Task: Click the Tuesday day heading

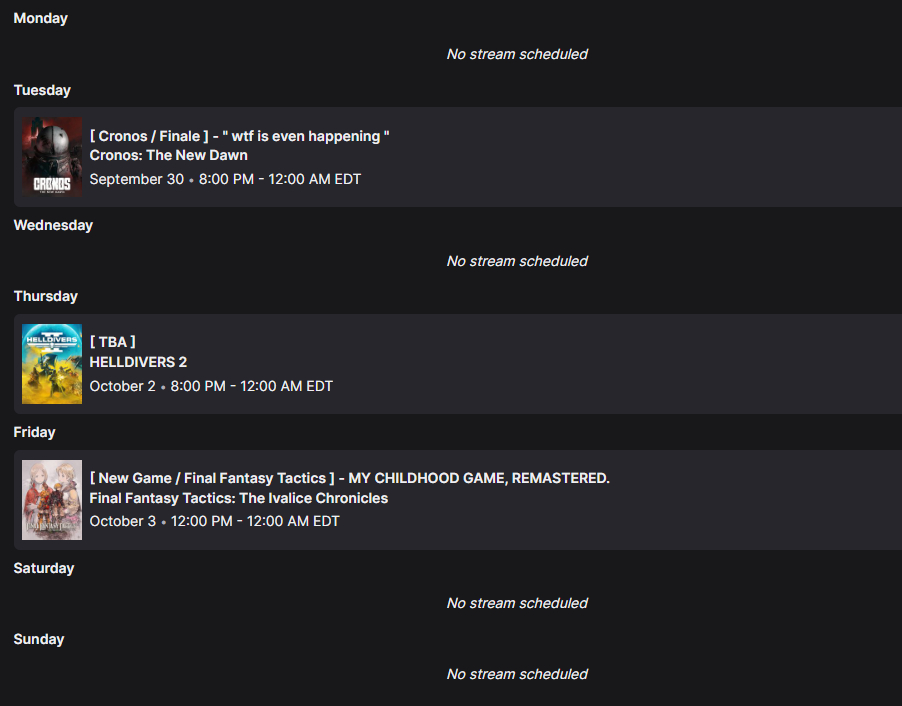Action: (x=42, y=90)
